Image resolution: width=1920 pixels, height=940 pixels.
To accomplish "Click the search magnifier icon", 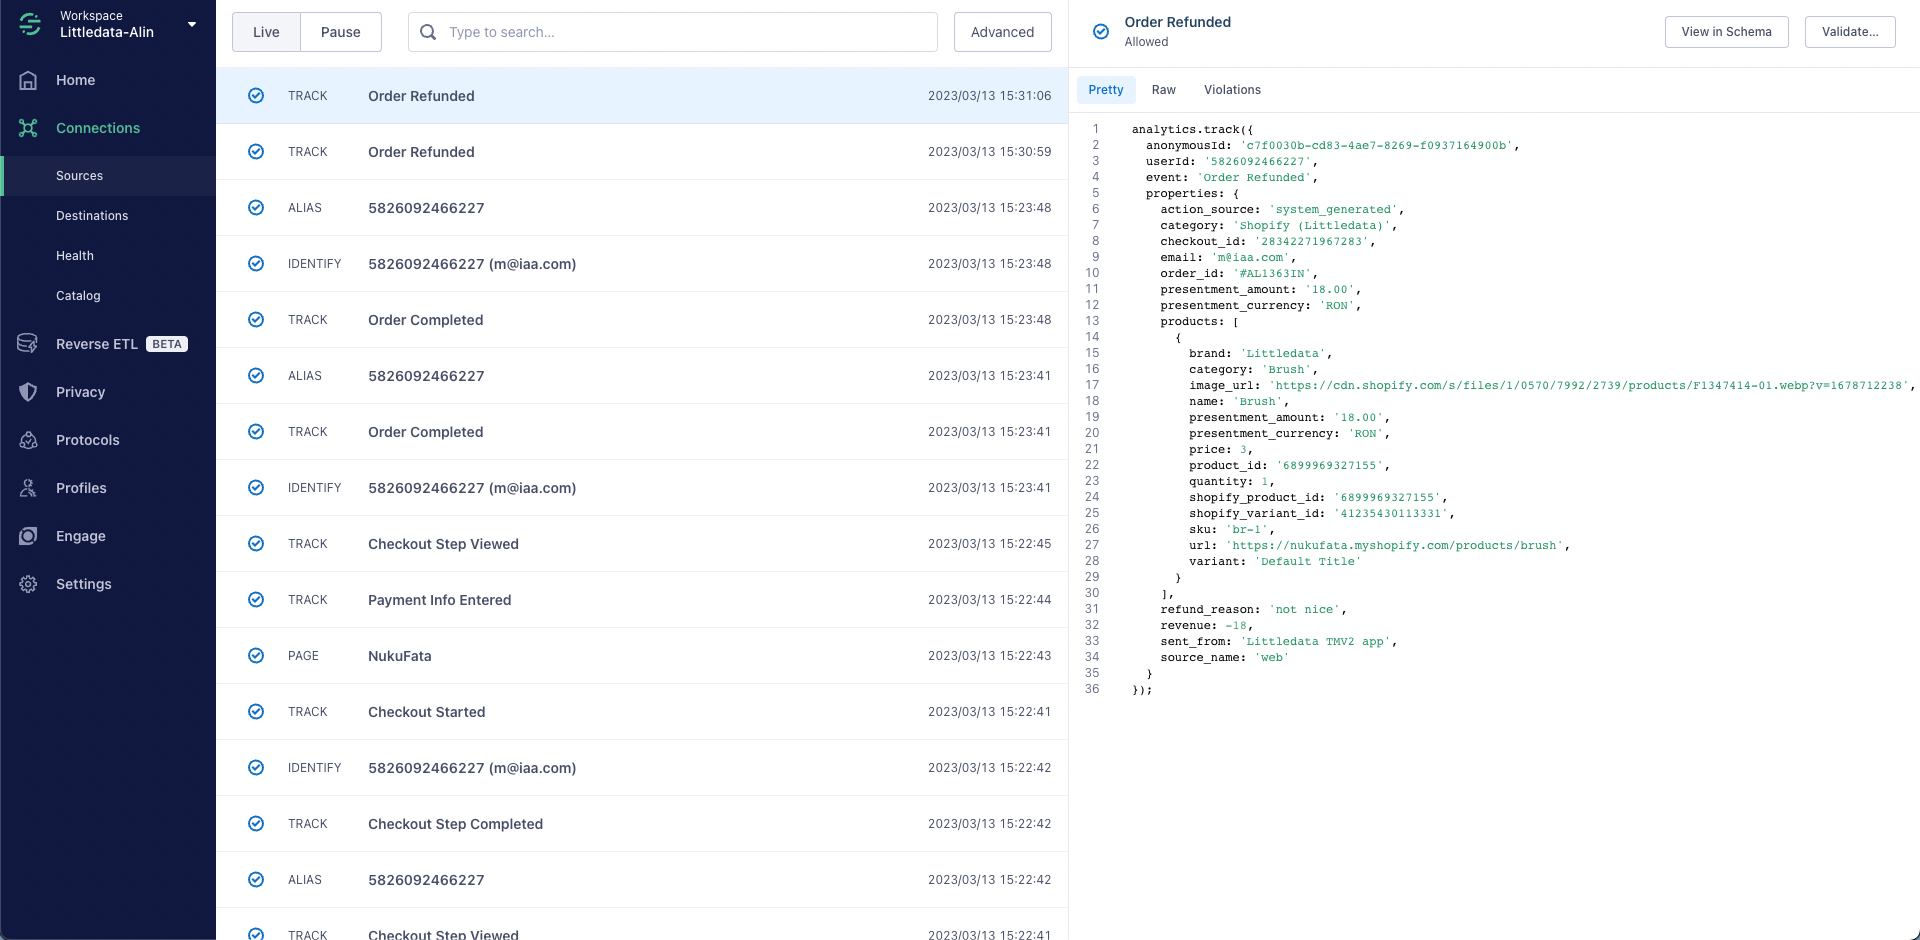I will tap(428, 32).
